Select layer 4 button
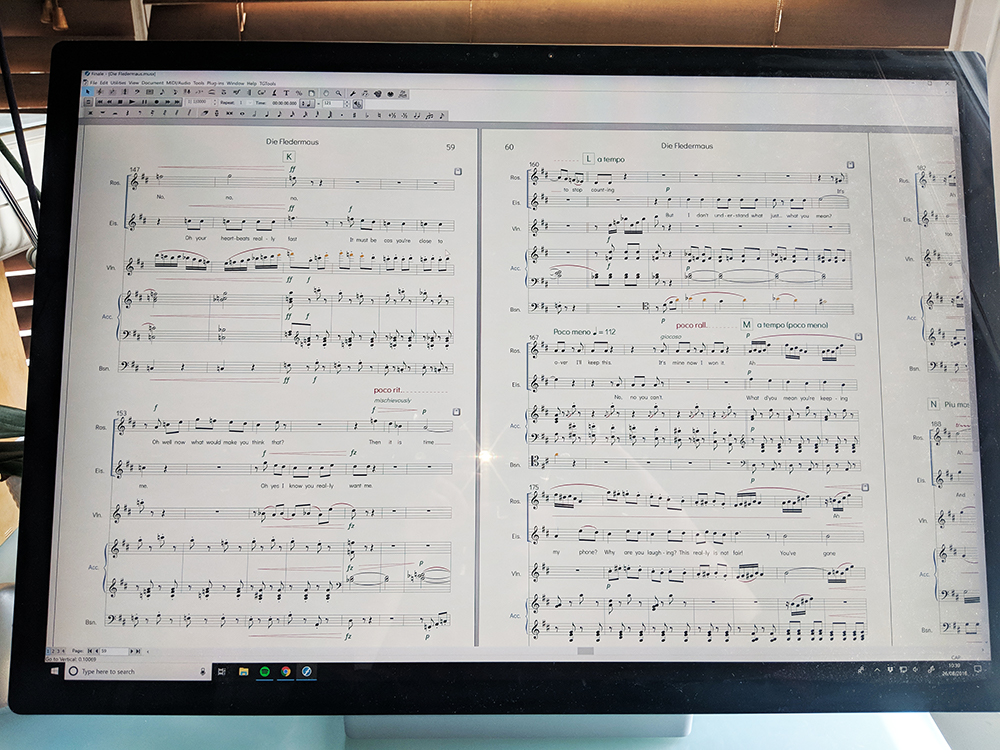The height and width of the screenshot is (750, 1000). click(x=63, y=651)
